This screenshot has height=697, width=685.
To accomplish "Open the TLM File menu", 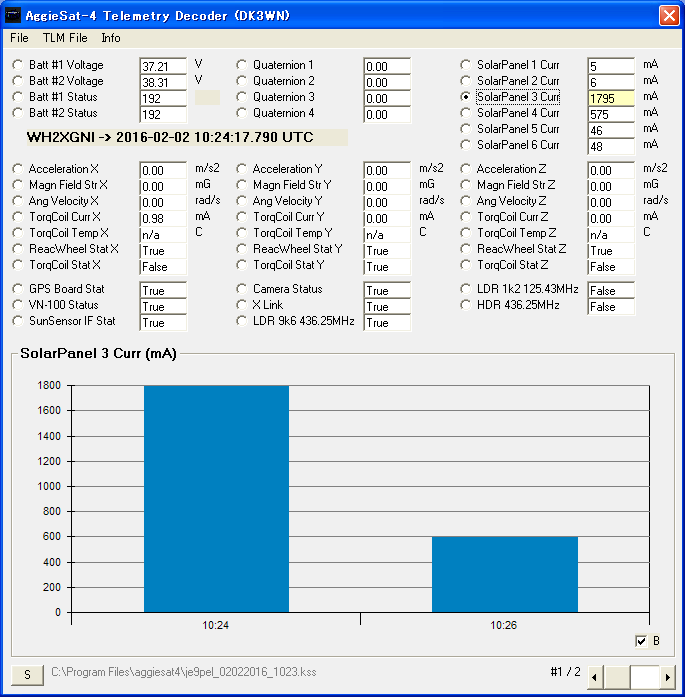I will (x=65, y=38).
